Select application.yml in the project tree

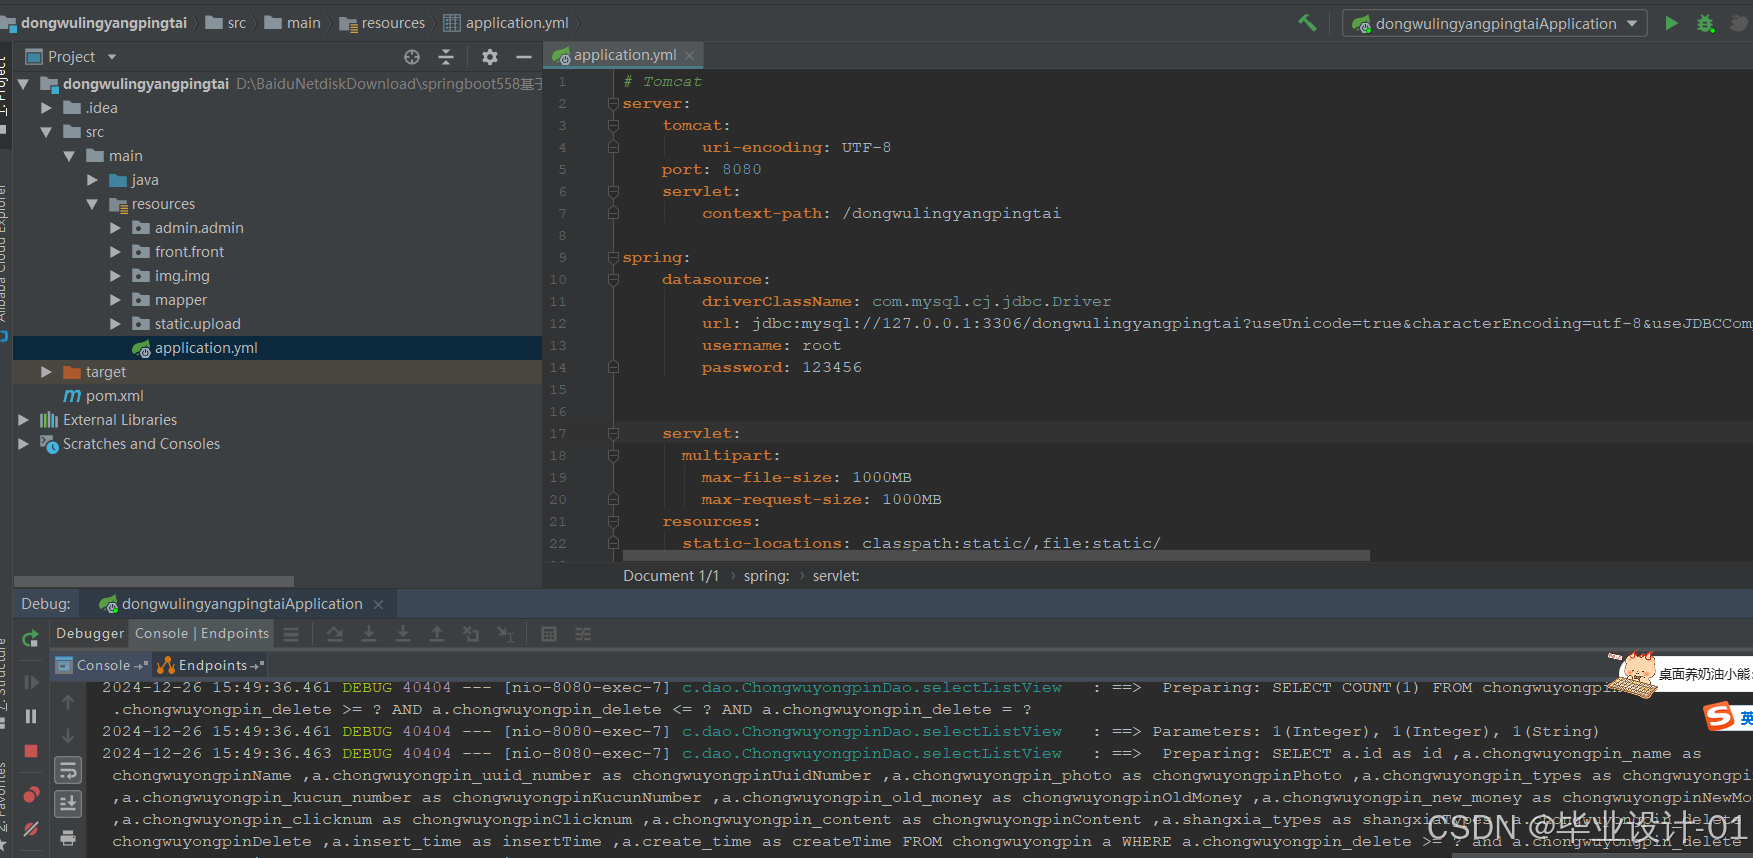click(x=277, y=348)
